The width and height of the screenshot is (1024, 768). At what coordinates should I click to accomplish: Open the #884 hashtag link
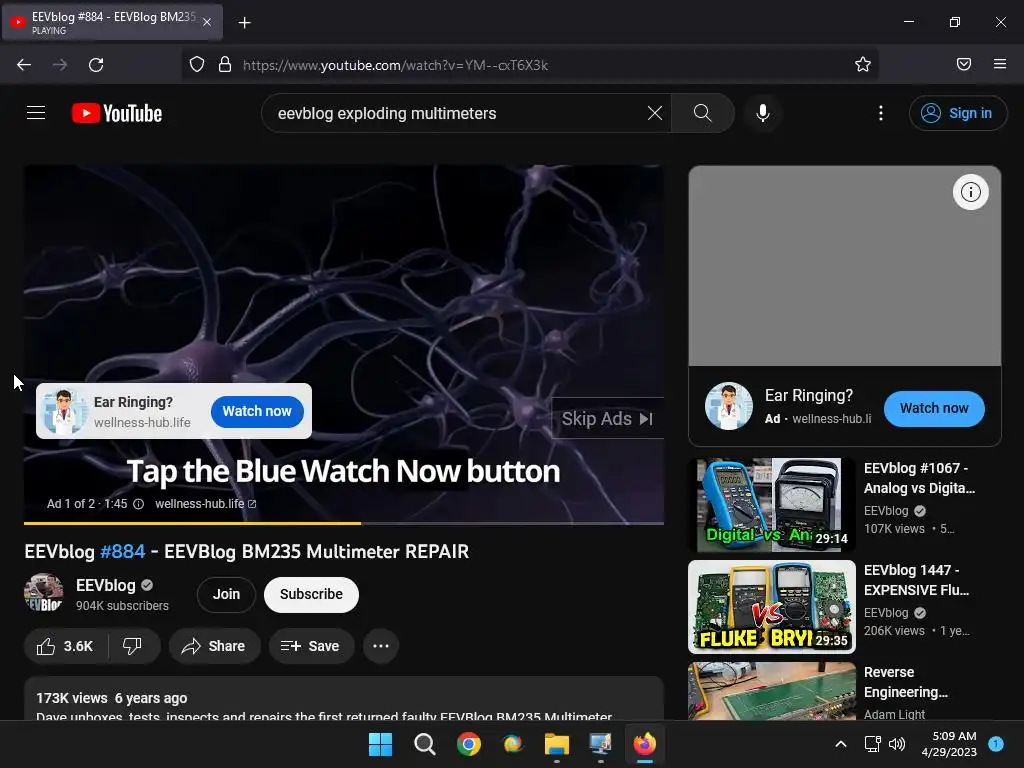click(x=122, y=552)
